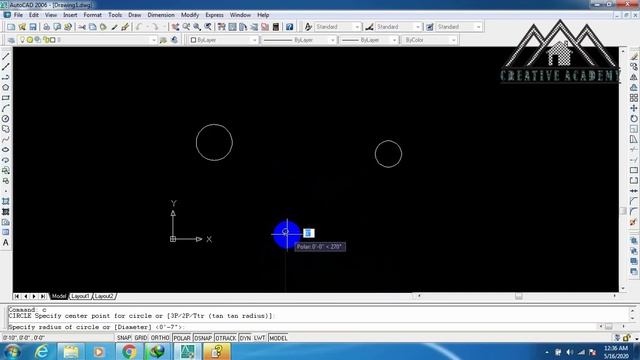Select the Arc tool
Viewport: 640px width, 360px height.
[6, 108]
